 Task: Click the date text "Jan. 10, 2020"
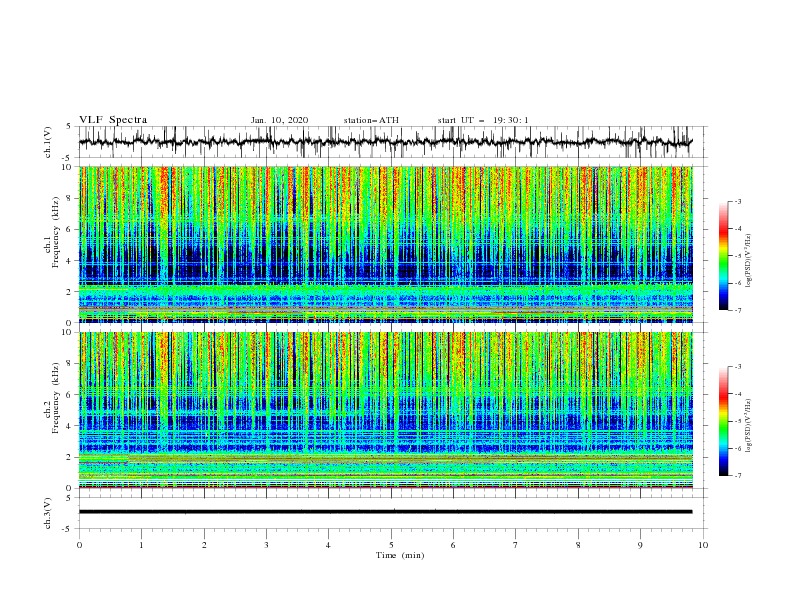click(x=279, y=120)
